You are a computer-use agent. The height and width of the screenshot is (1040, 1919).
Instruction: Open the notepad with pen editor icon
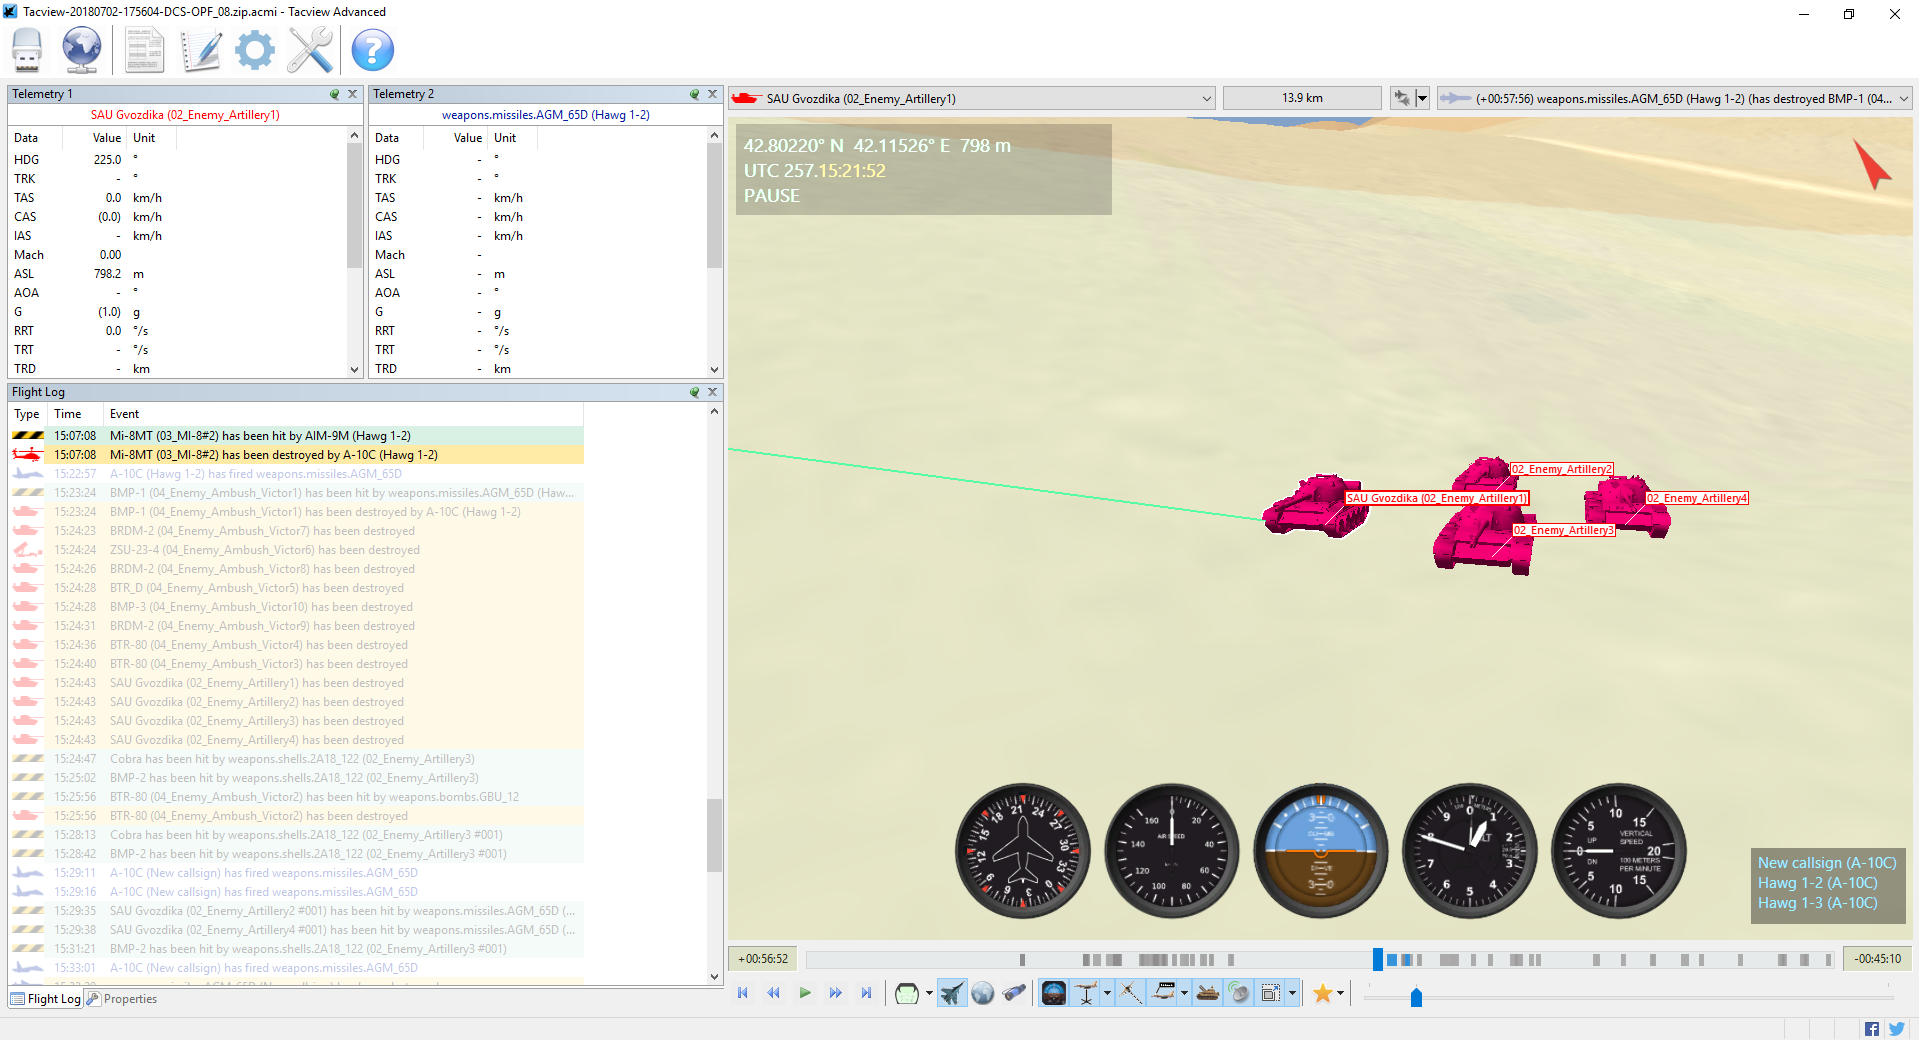coord(200,50)
